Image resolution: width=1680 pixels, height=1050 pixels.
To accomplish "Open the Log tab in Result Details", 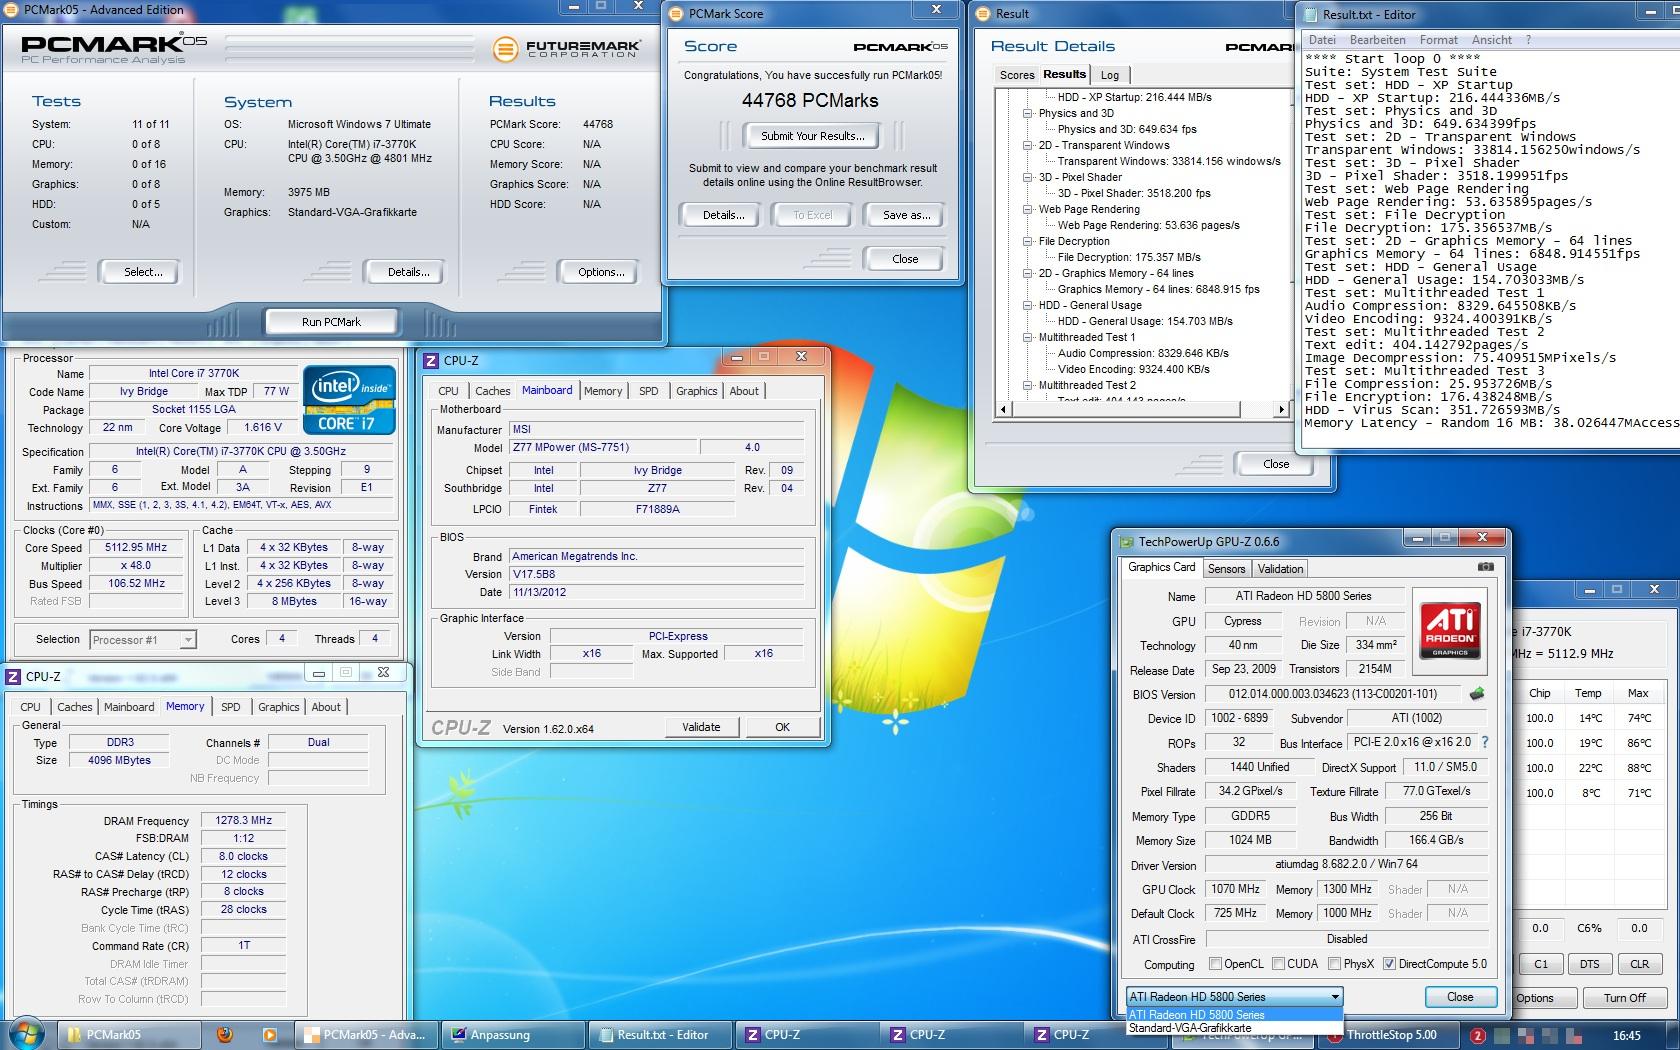I will point(1110,75).
